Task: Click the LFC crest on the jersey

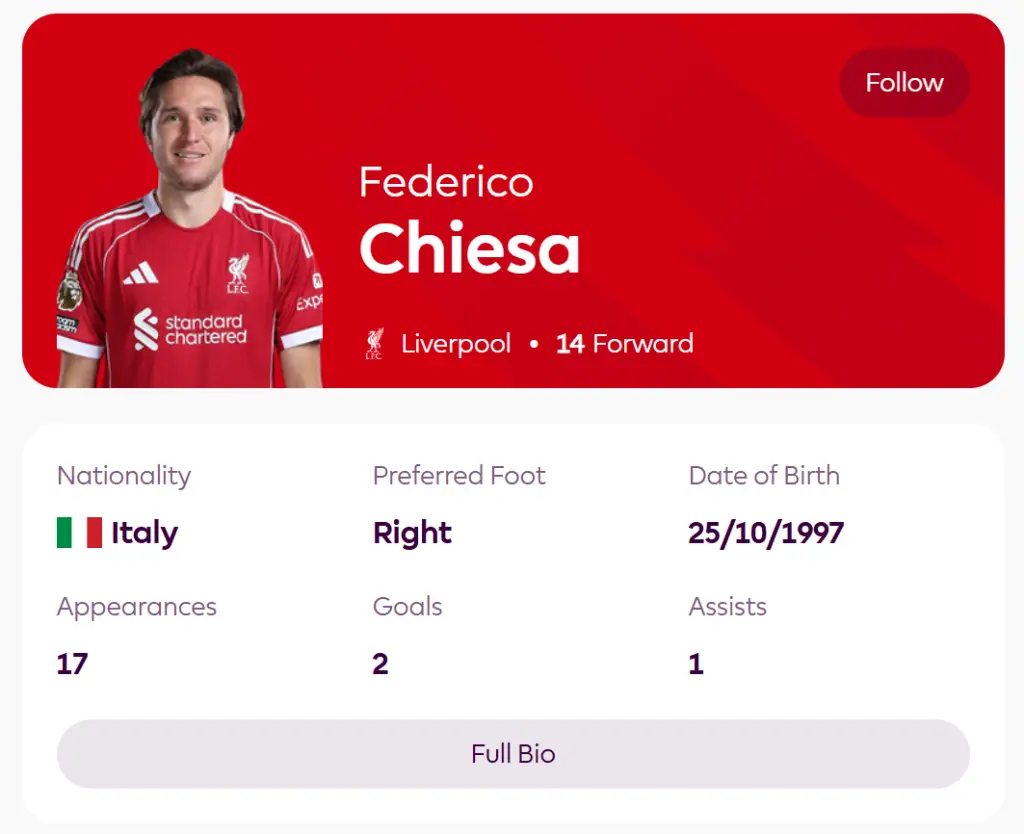Action: tap(238, 273)
